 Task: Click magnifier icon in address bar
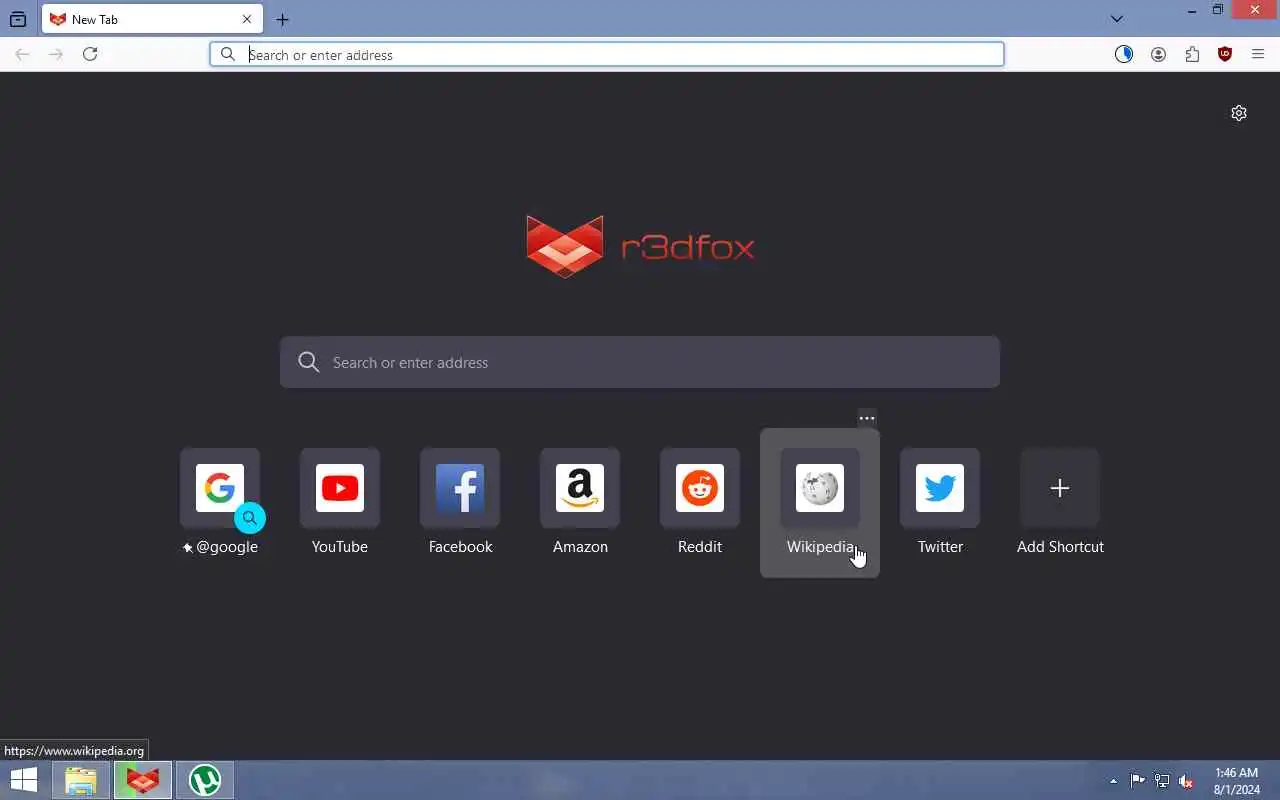point(228,54)
